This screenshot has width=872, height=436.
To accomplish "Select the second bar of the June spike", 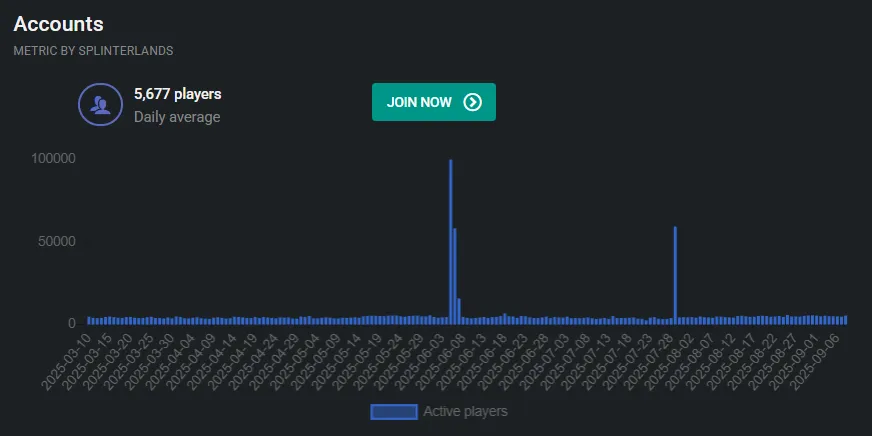I will (x=455, y=276).
